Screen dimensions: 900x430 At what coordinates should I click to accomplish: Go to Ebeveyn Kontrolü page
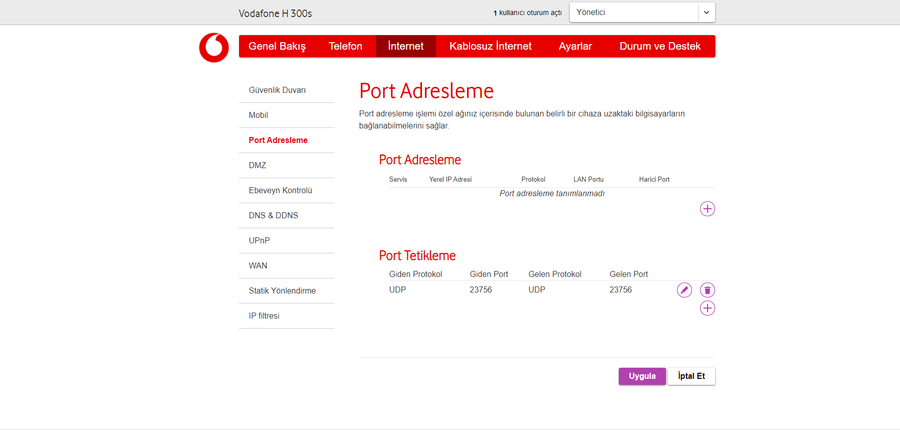point(280,190)
